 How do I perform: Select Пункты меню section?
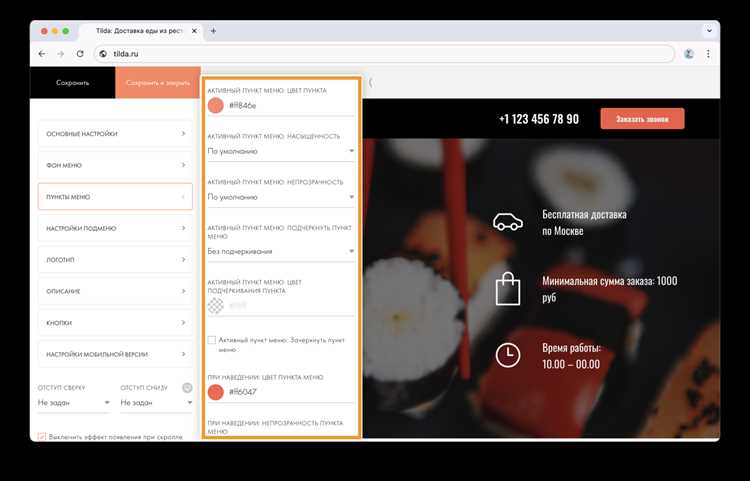pyautogui.click(x=115, y=197)
